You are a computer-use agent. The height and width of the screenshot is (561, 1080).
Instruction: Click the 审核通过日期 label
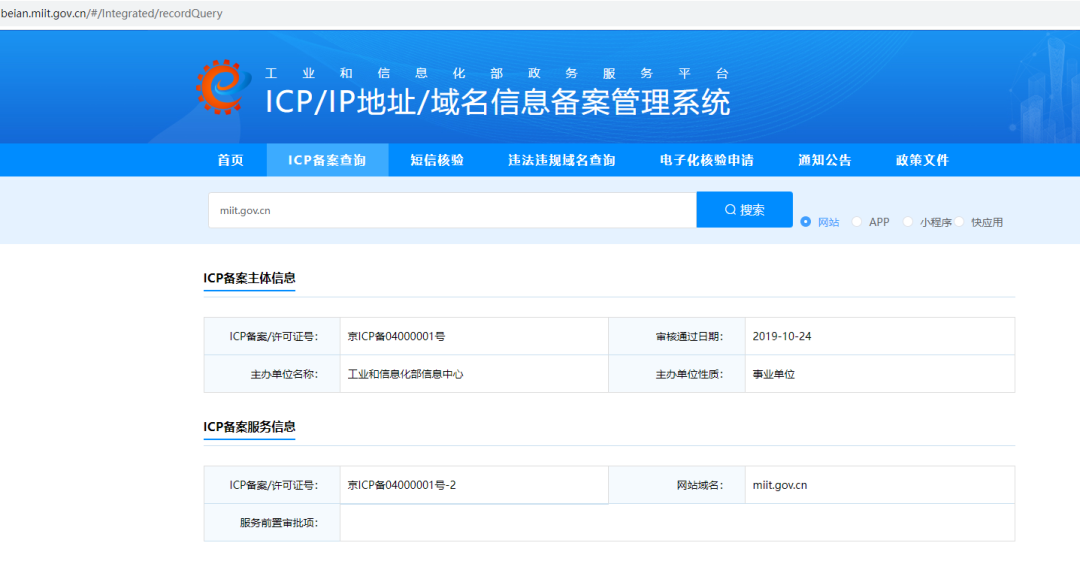[689, 336]
